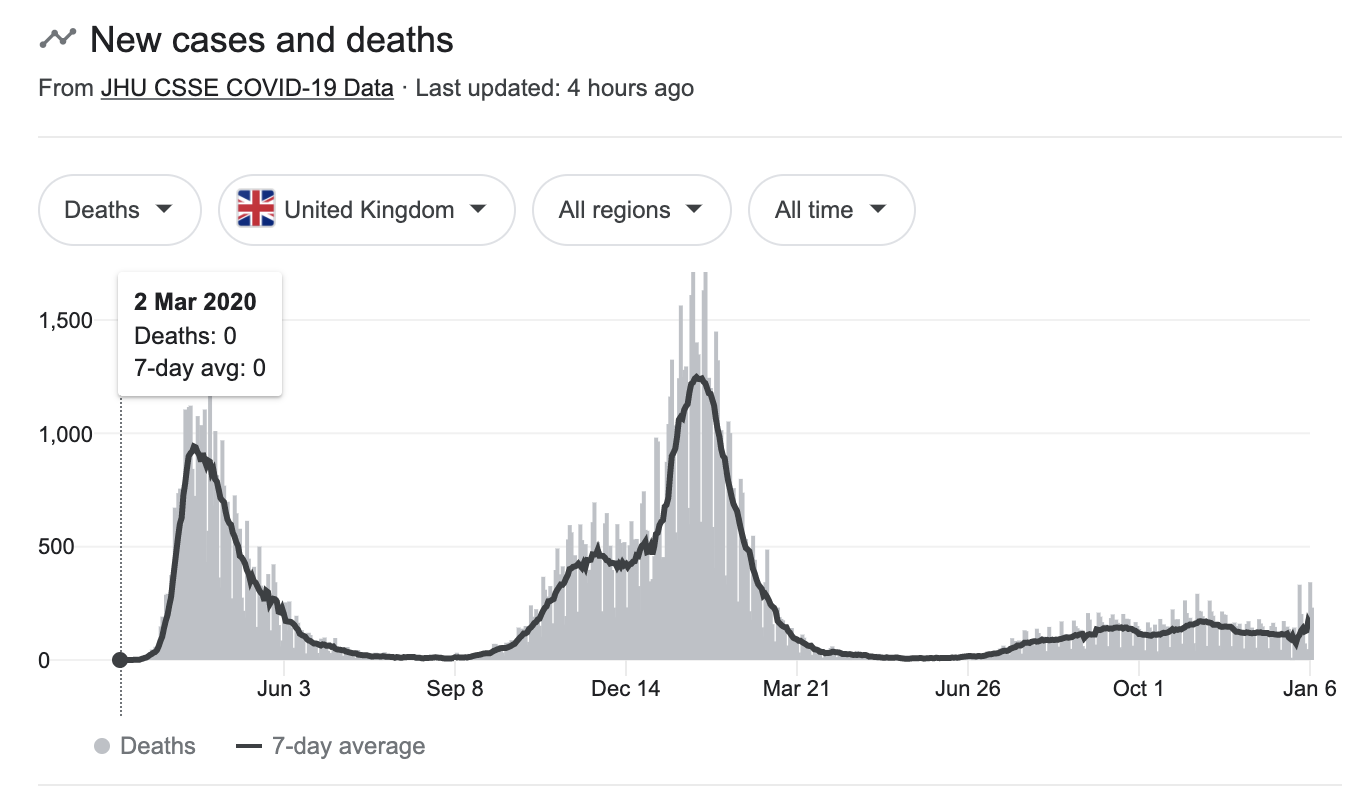Click the Sep 8 x-axis label
Screen dimensions: 1366x806
[x=455, y=689]
